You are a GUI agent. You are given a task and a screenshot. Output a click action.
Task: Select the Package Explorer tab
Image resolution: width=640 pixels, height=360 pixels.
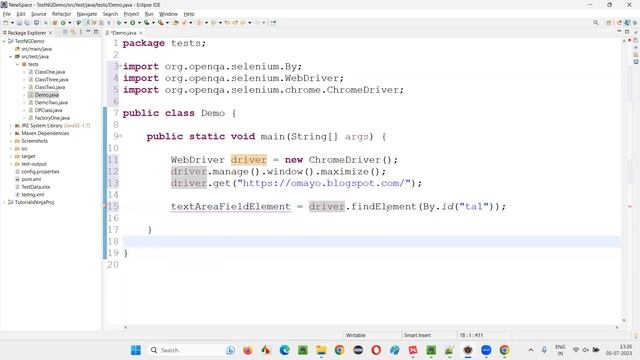coord(27,33)
